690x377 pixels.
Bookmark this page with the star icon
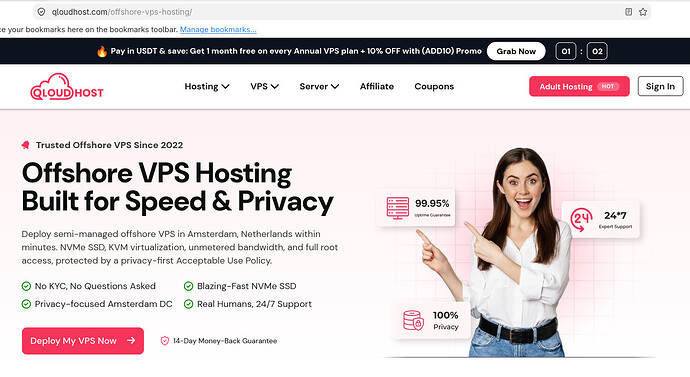pos(643,12)
